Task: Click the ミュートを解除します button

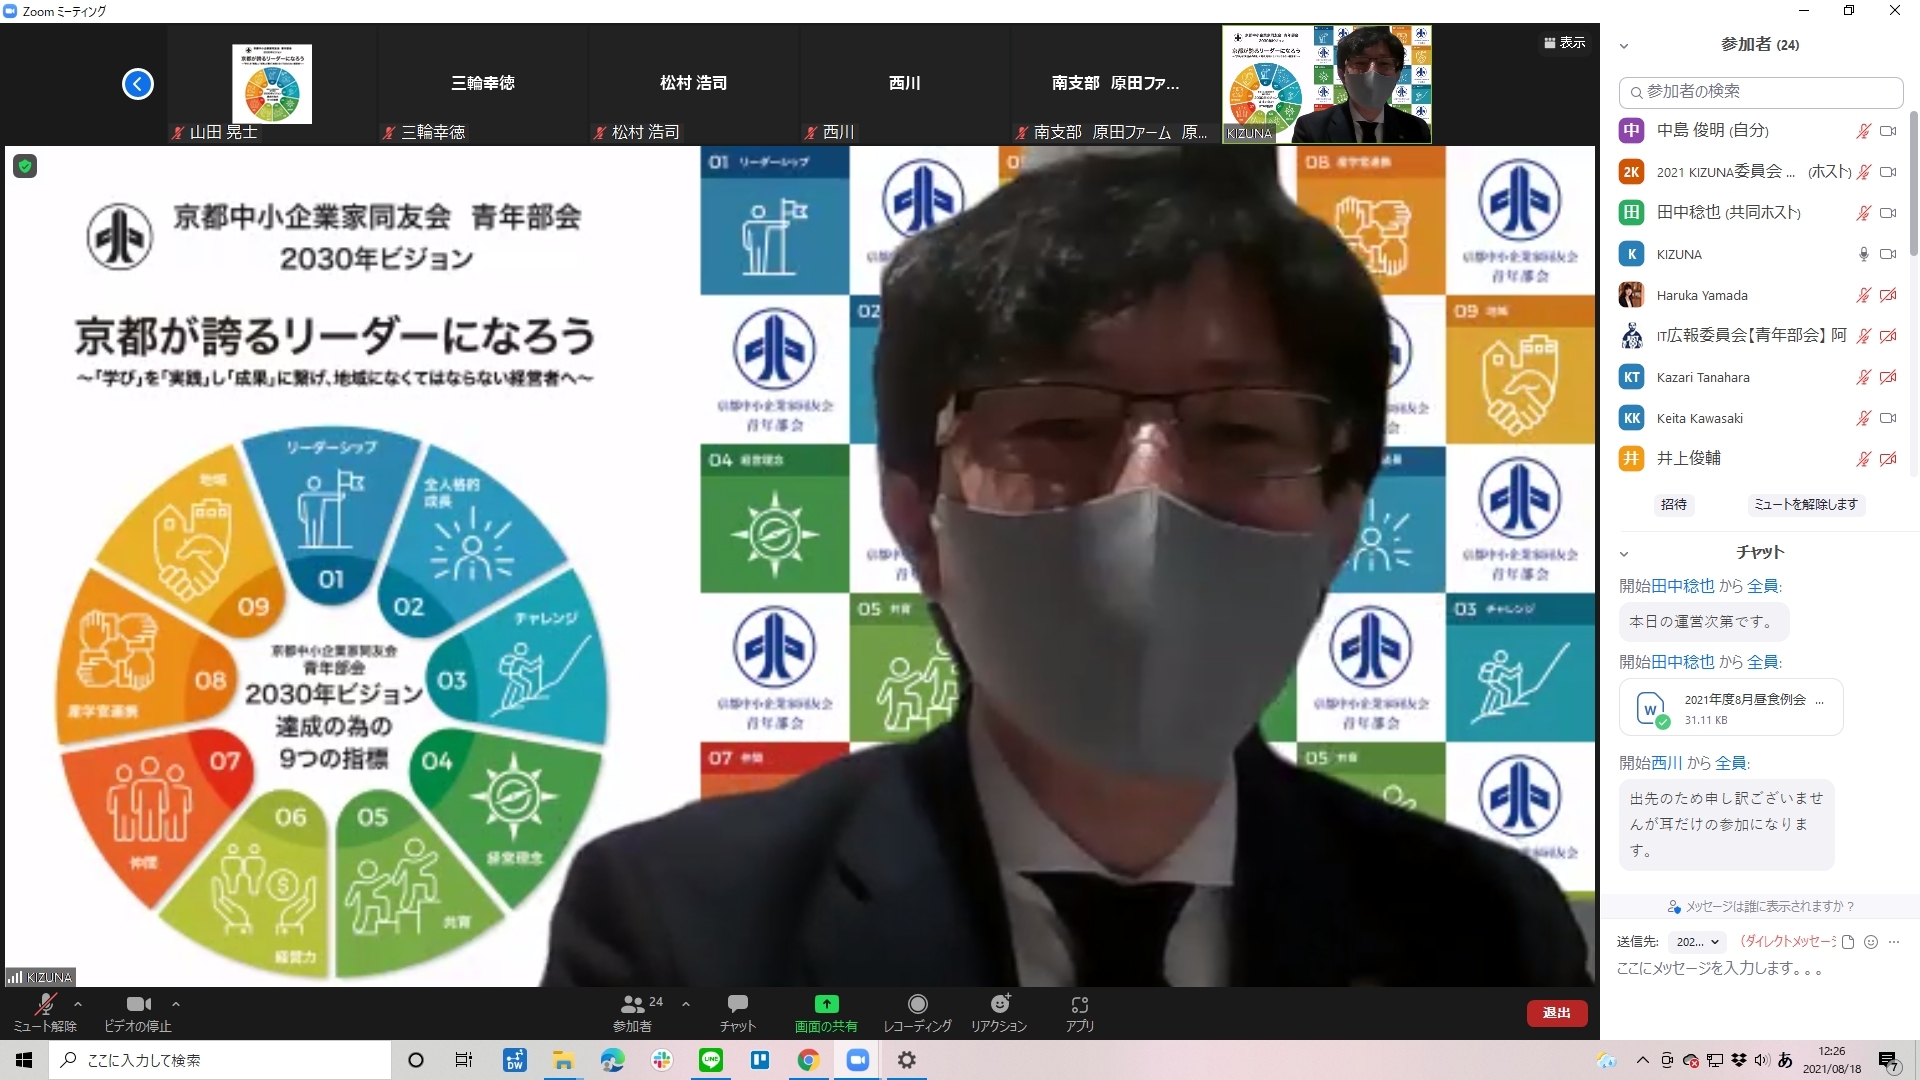Action: (x=1806, y=504)
